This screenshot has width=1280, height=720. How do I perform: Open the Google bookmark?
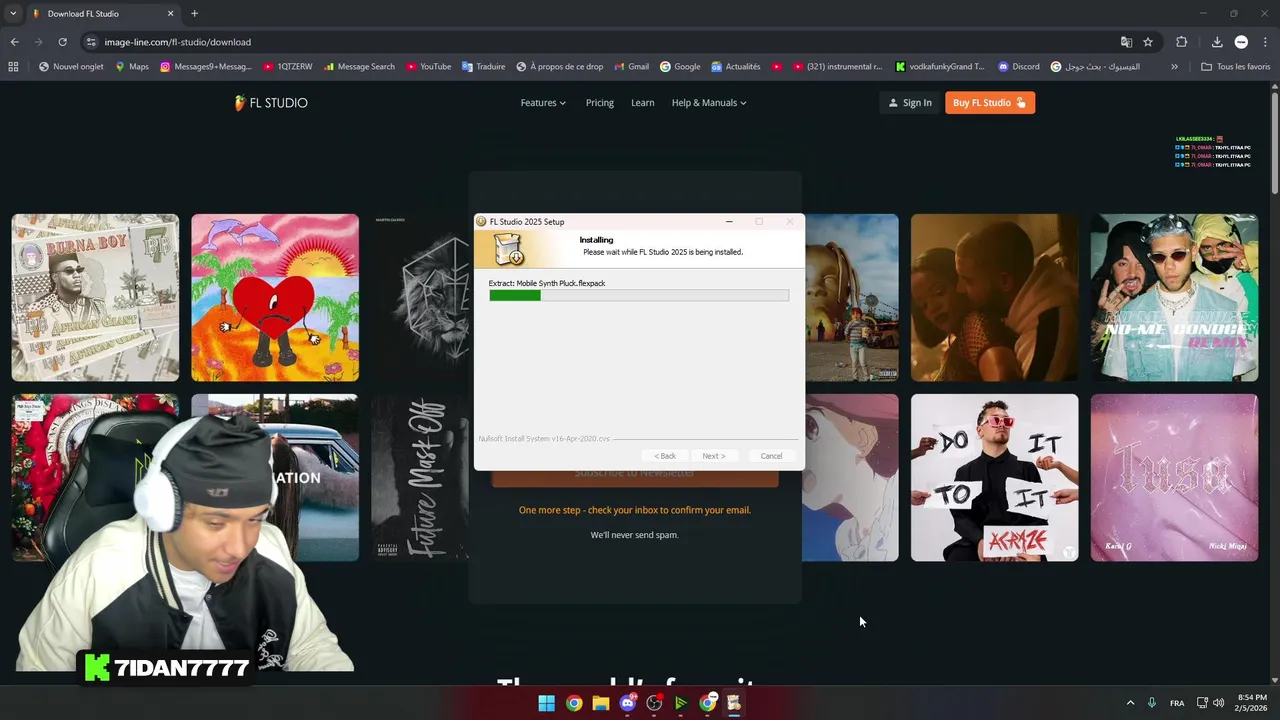click(x=680, y=67)
